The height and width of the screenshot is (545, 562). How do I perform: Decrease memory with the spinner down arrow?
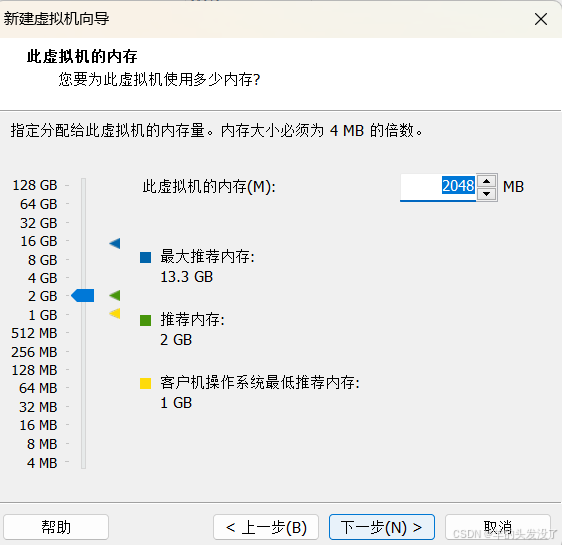[486, 194]
